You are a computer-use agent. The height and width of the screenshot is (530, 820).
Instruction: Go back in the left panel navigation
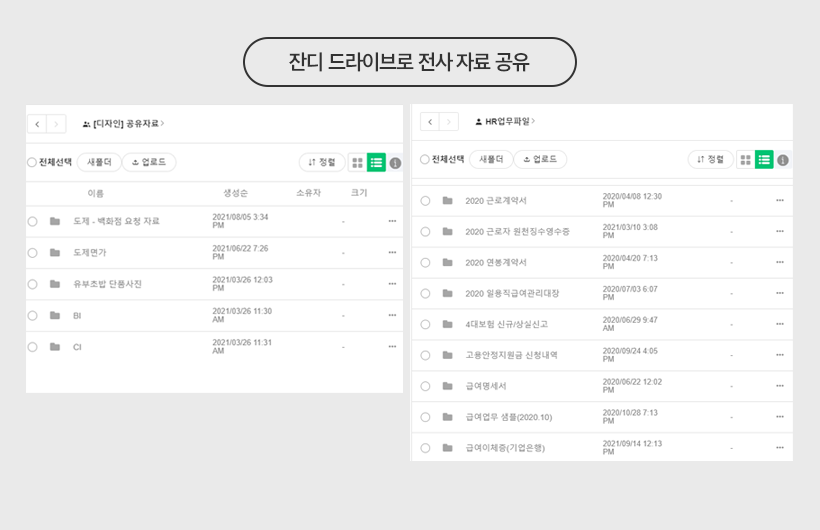(37, 124)
